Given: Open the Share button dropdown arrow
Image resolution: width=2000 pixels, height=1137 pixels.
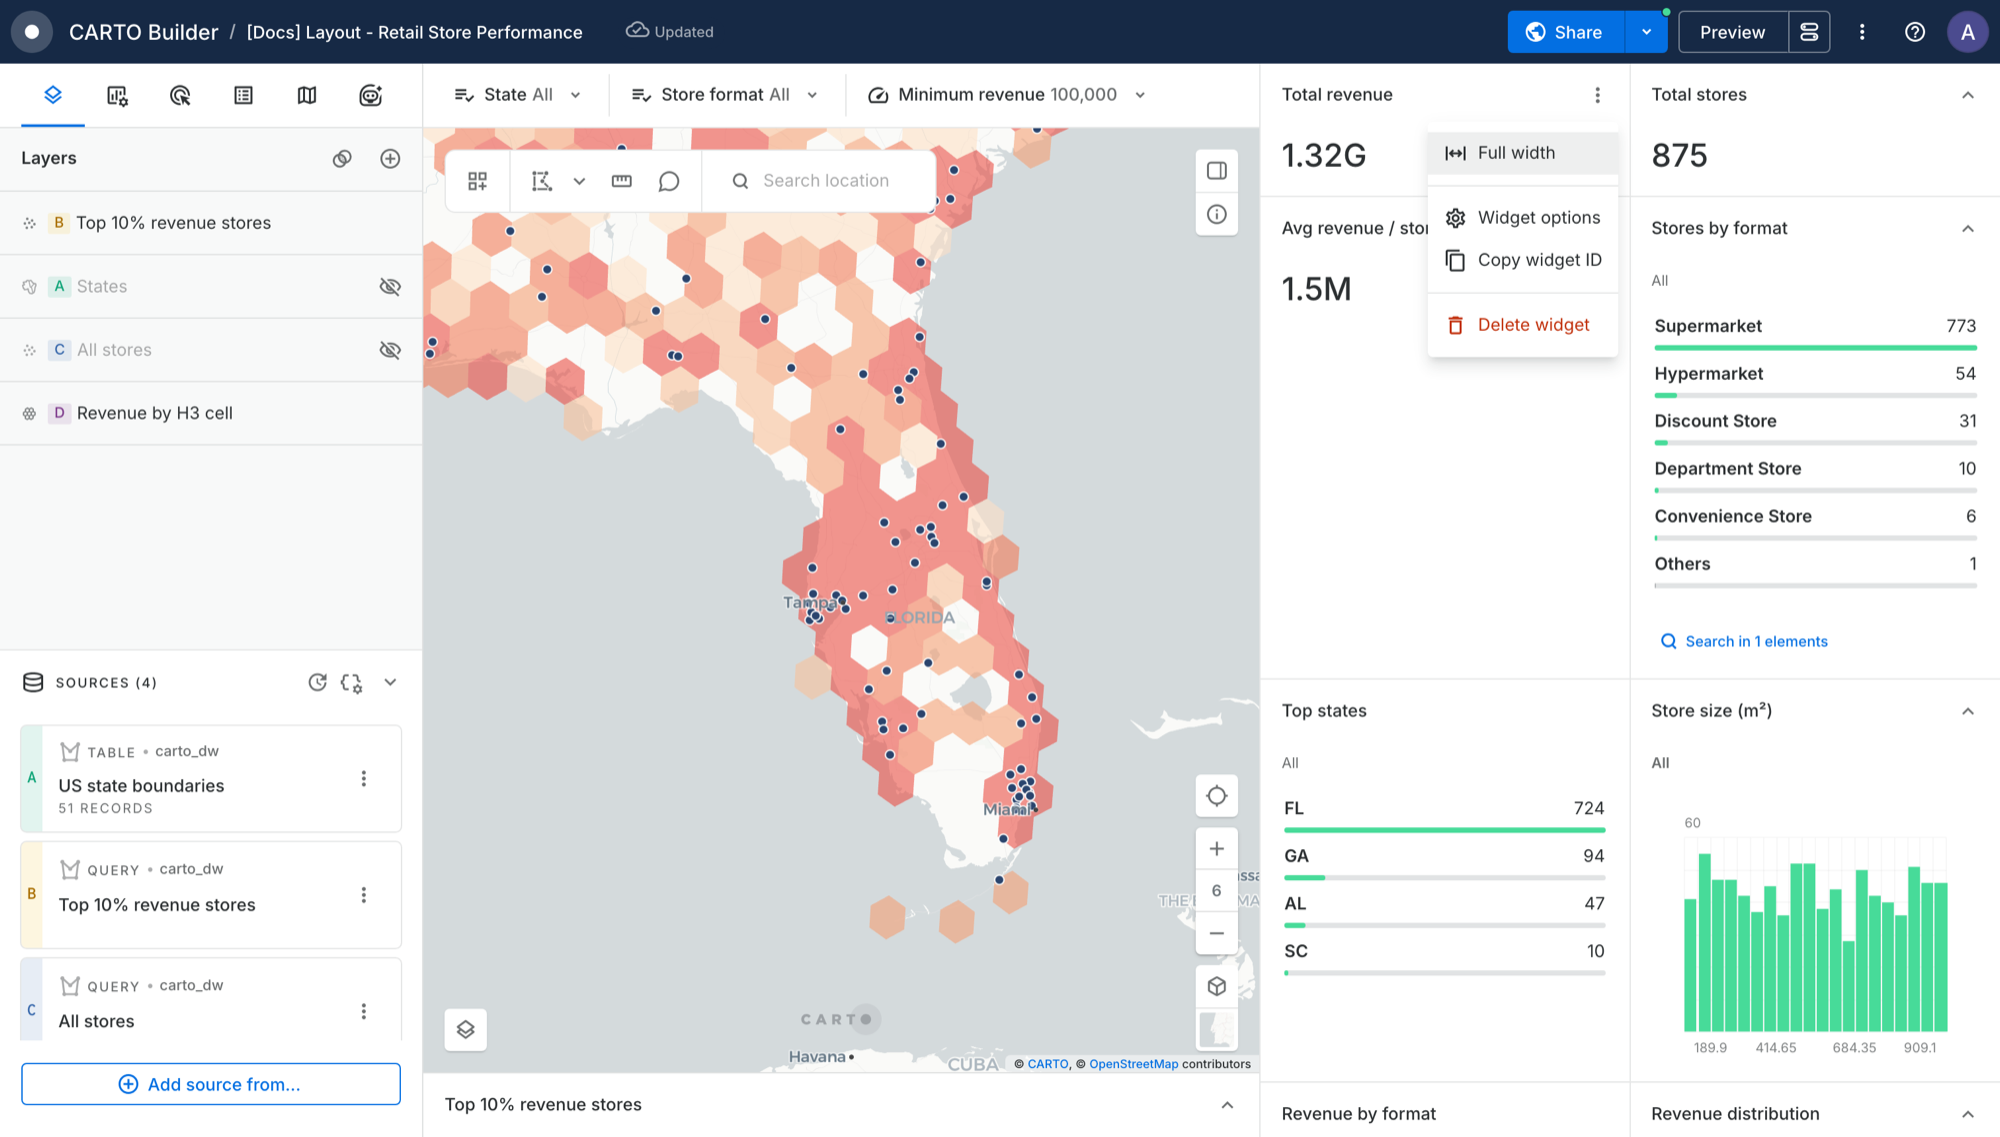Looking at the screenshot, I should pyautogui.click(x=1646, y=32).
